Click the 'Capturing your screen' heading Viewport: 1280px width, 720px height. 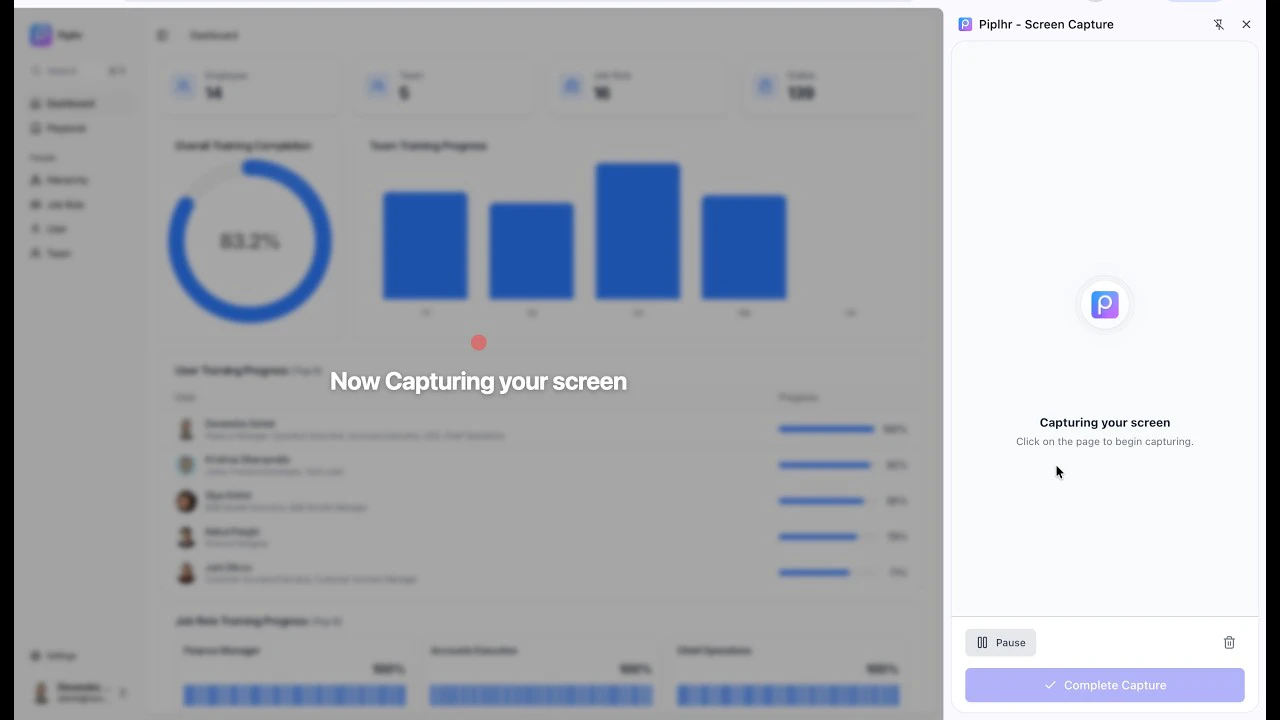click(x=1104, y=423)
